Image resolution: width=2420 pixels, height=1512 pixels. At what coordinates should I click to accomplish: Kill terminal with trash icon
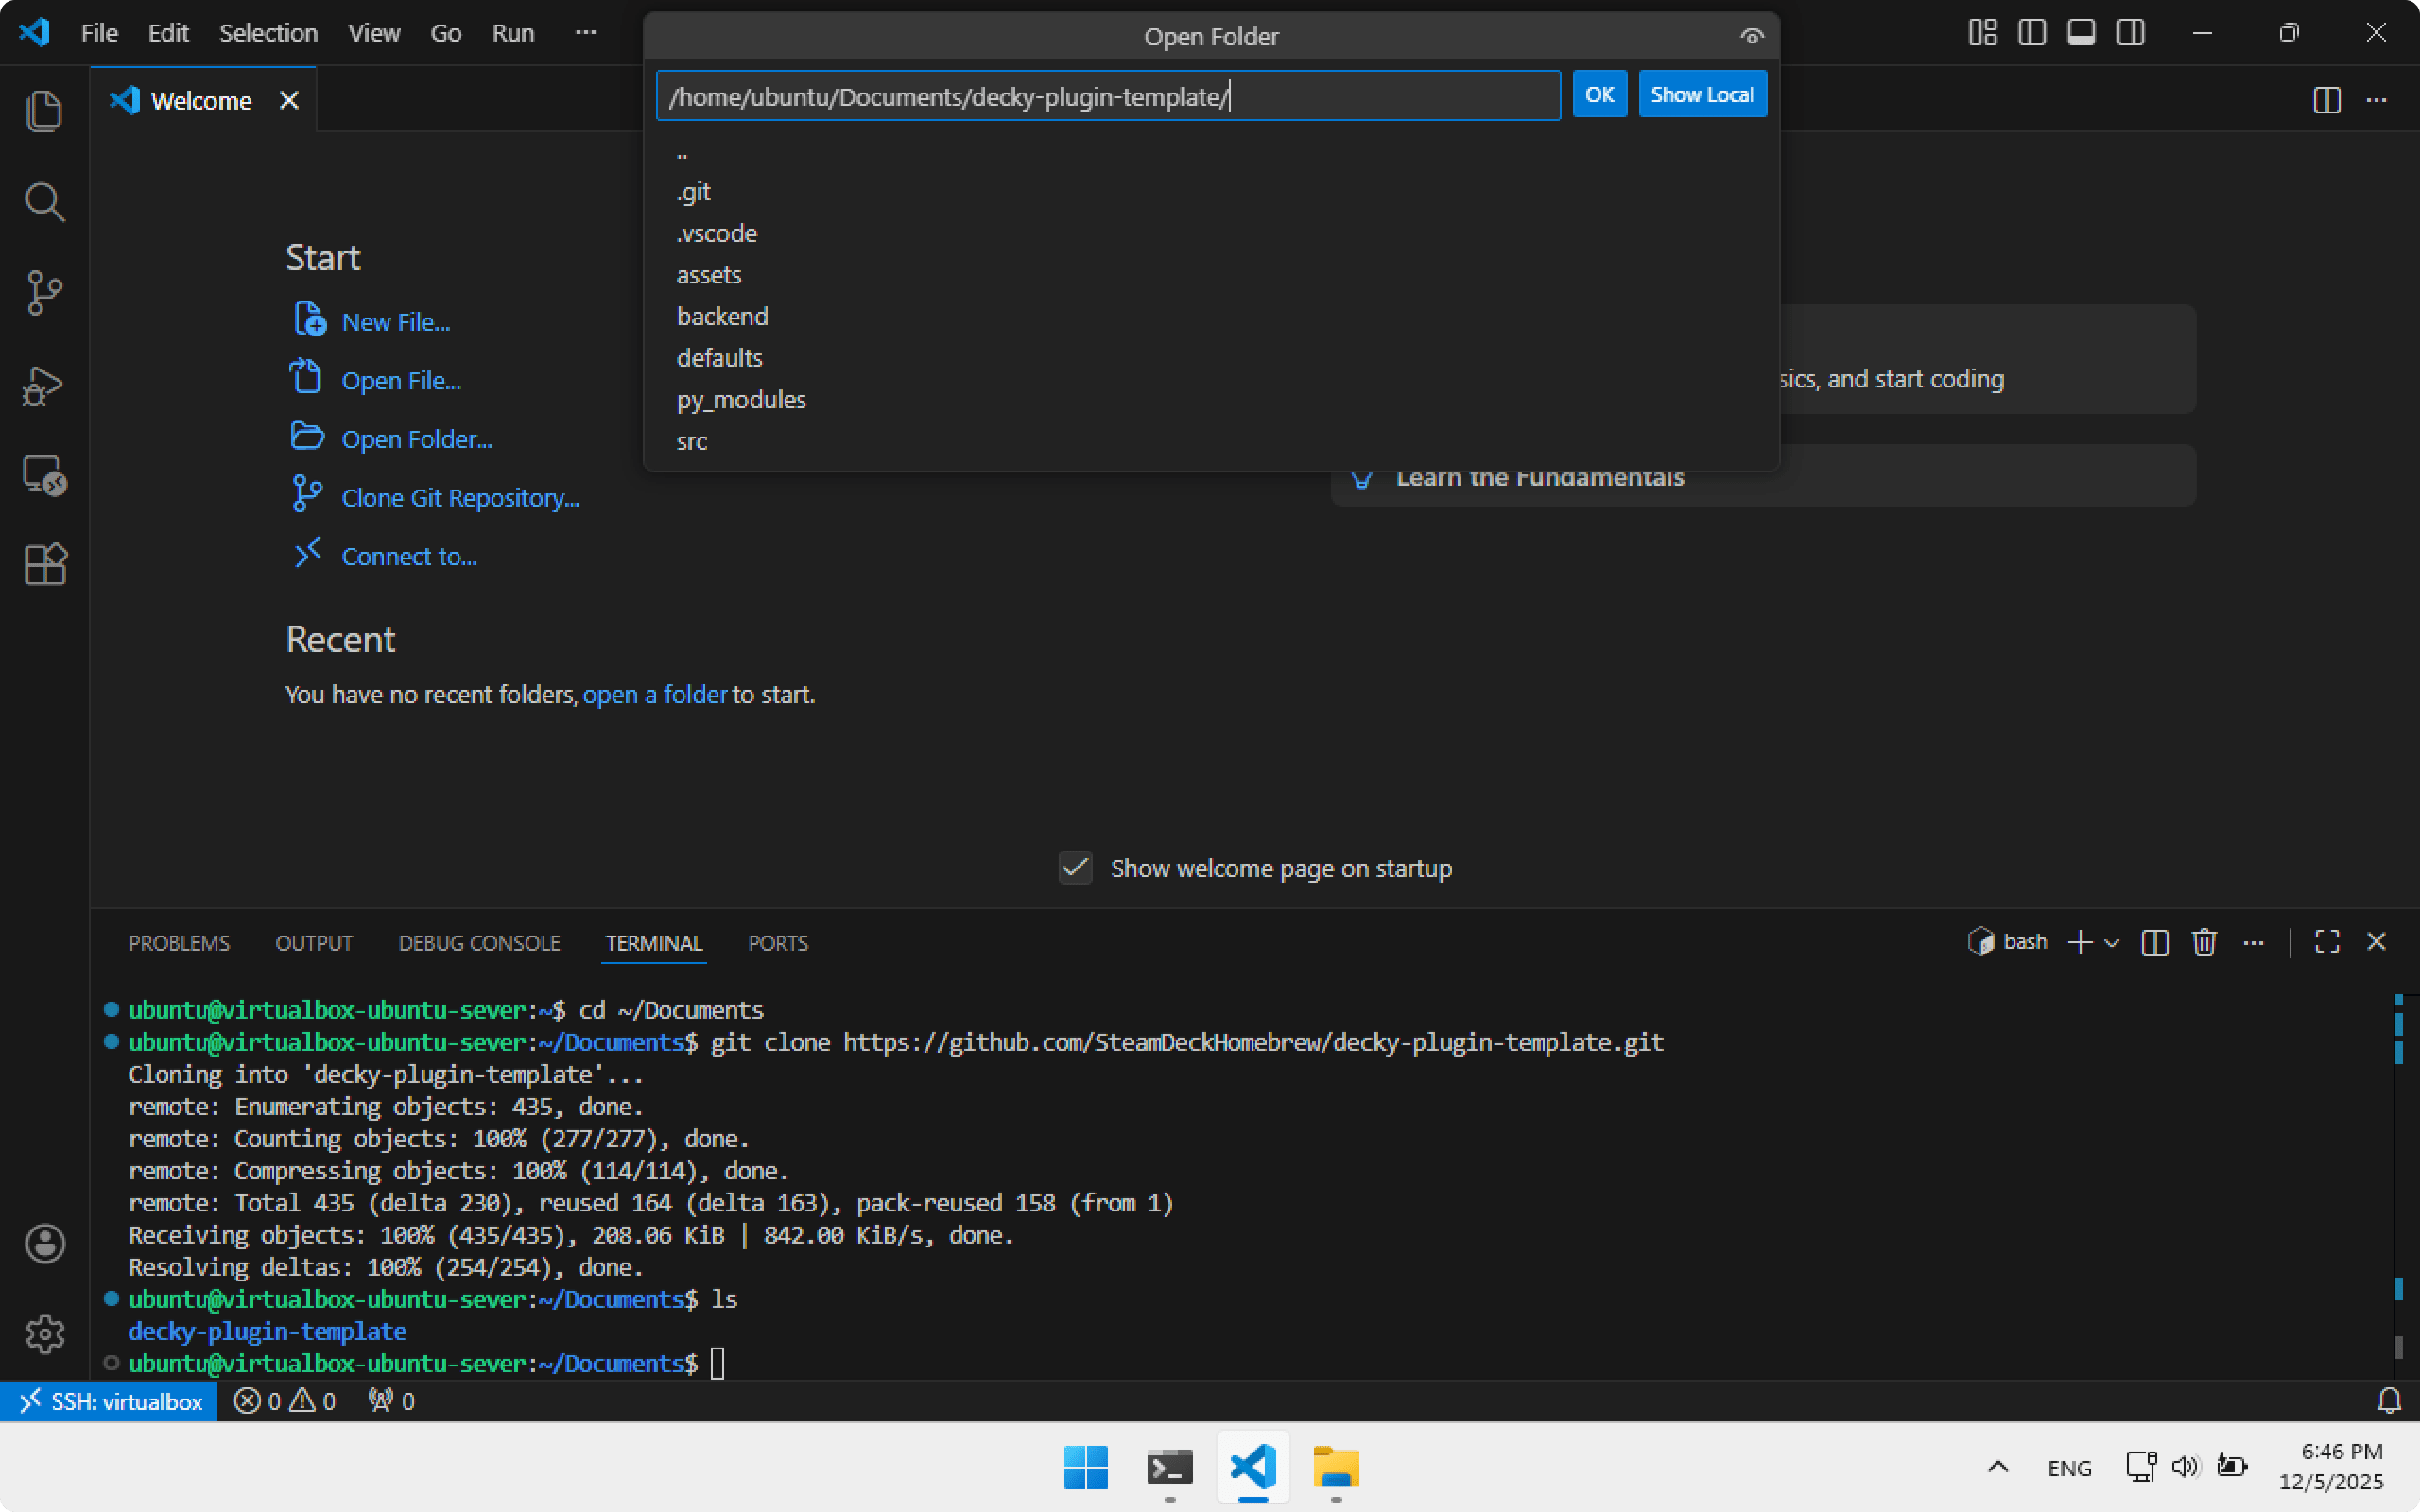tap(2204, 943)
